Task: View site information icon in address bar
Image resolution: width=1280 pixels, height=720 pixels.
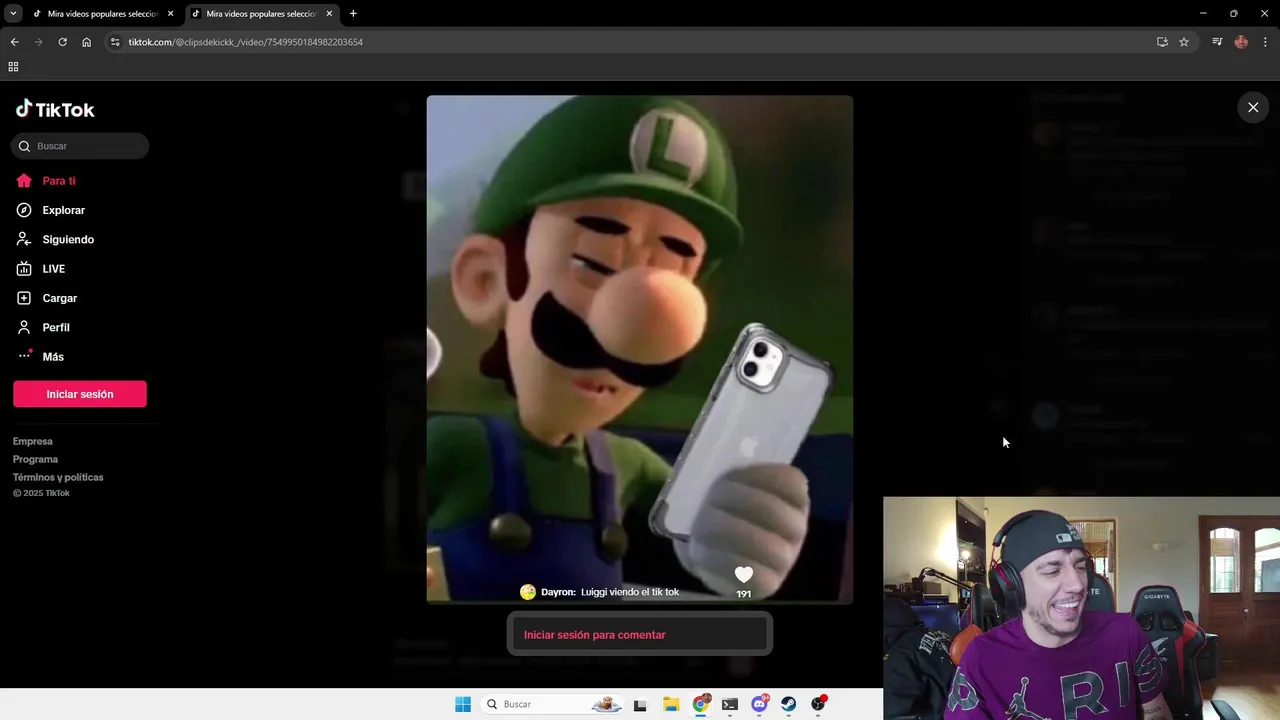Action: pyautogui.click(x=115, y=42)
